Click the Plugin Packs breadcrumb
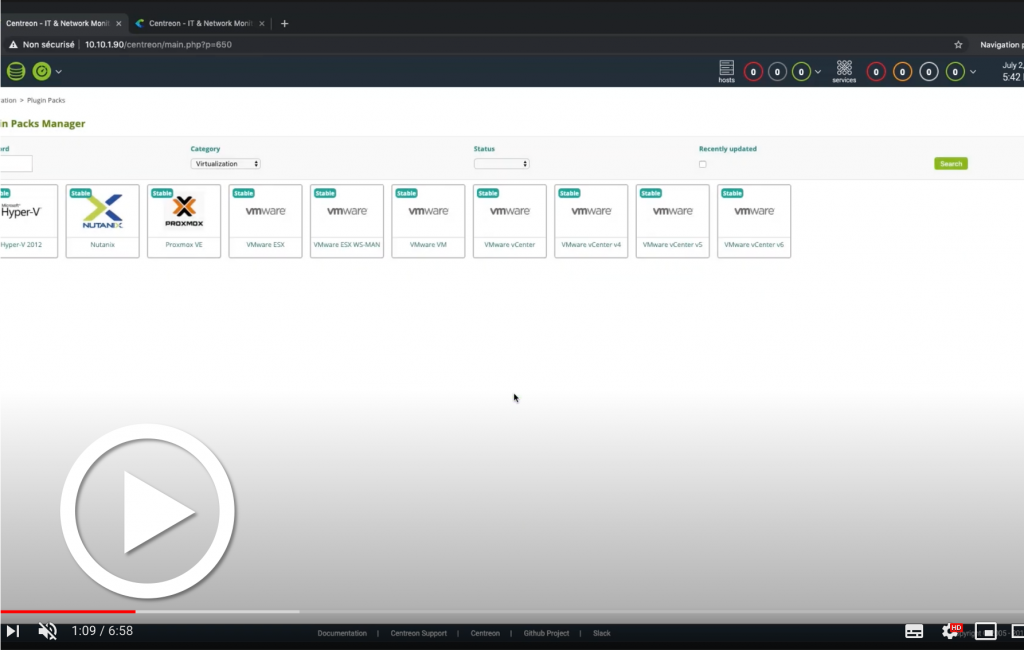The width and height of the screenshot is (1024, 650). tap(46, 101)
